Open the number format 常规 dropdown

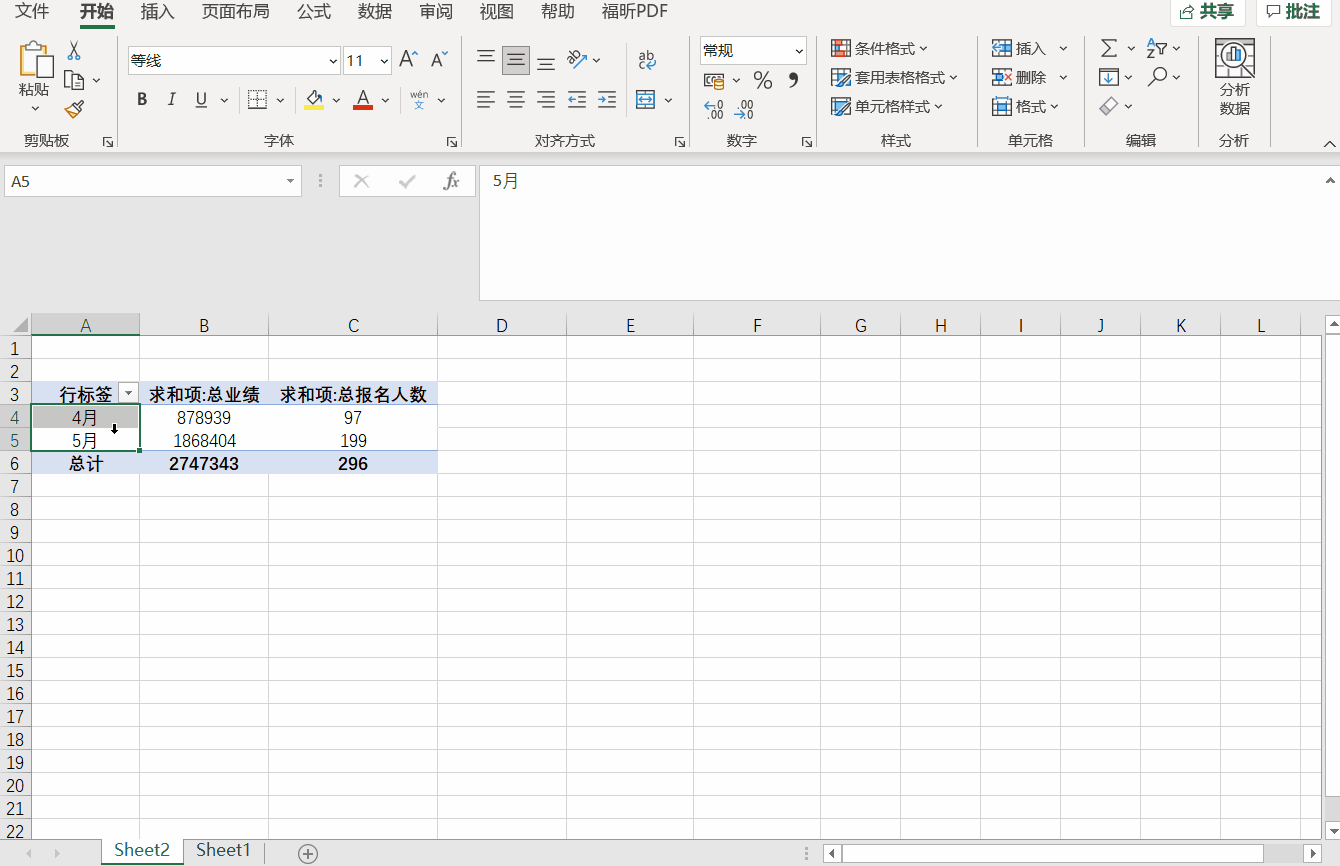click(x=799, y=50)
